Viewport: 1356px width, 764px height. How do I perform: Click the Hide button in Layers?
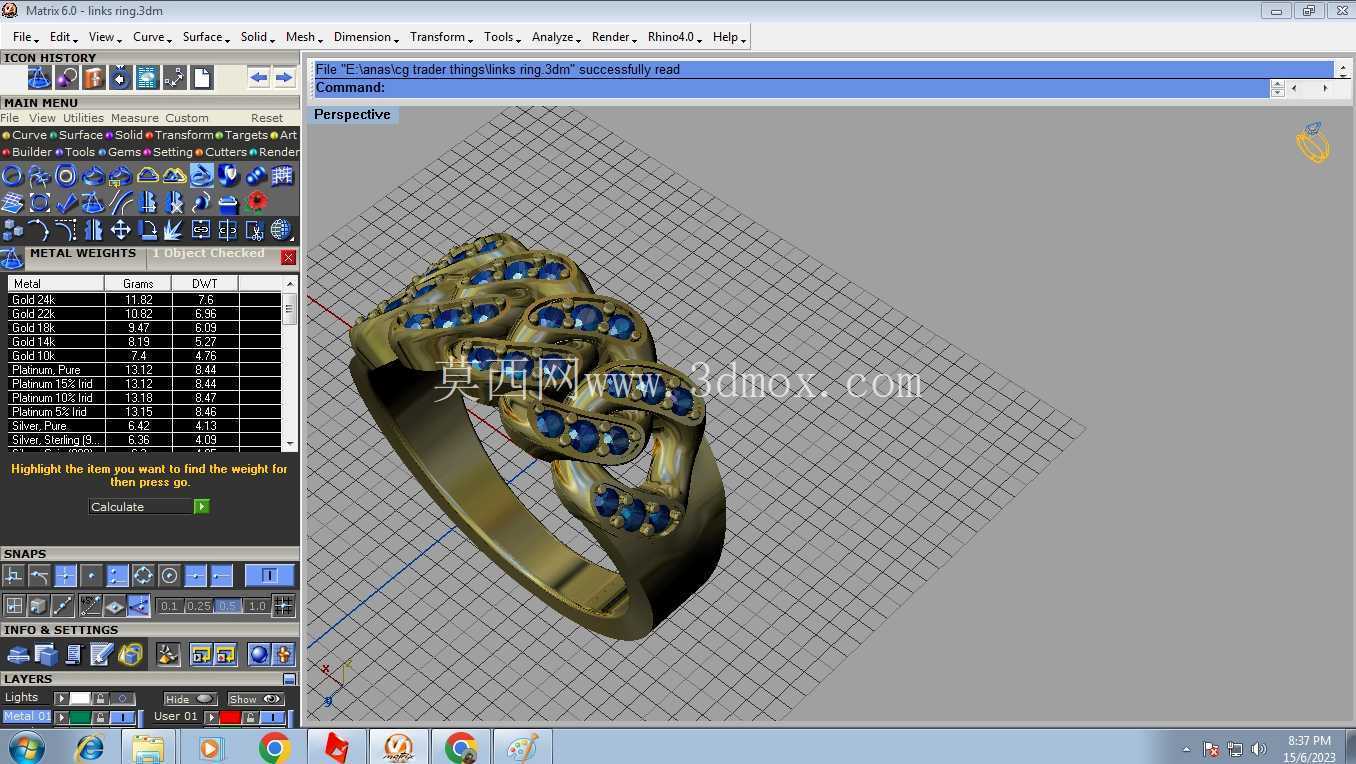[x=190, y=699]
